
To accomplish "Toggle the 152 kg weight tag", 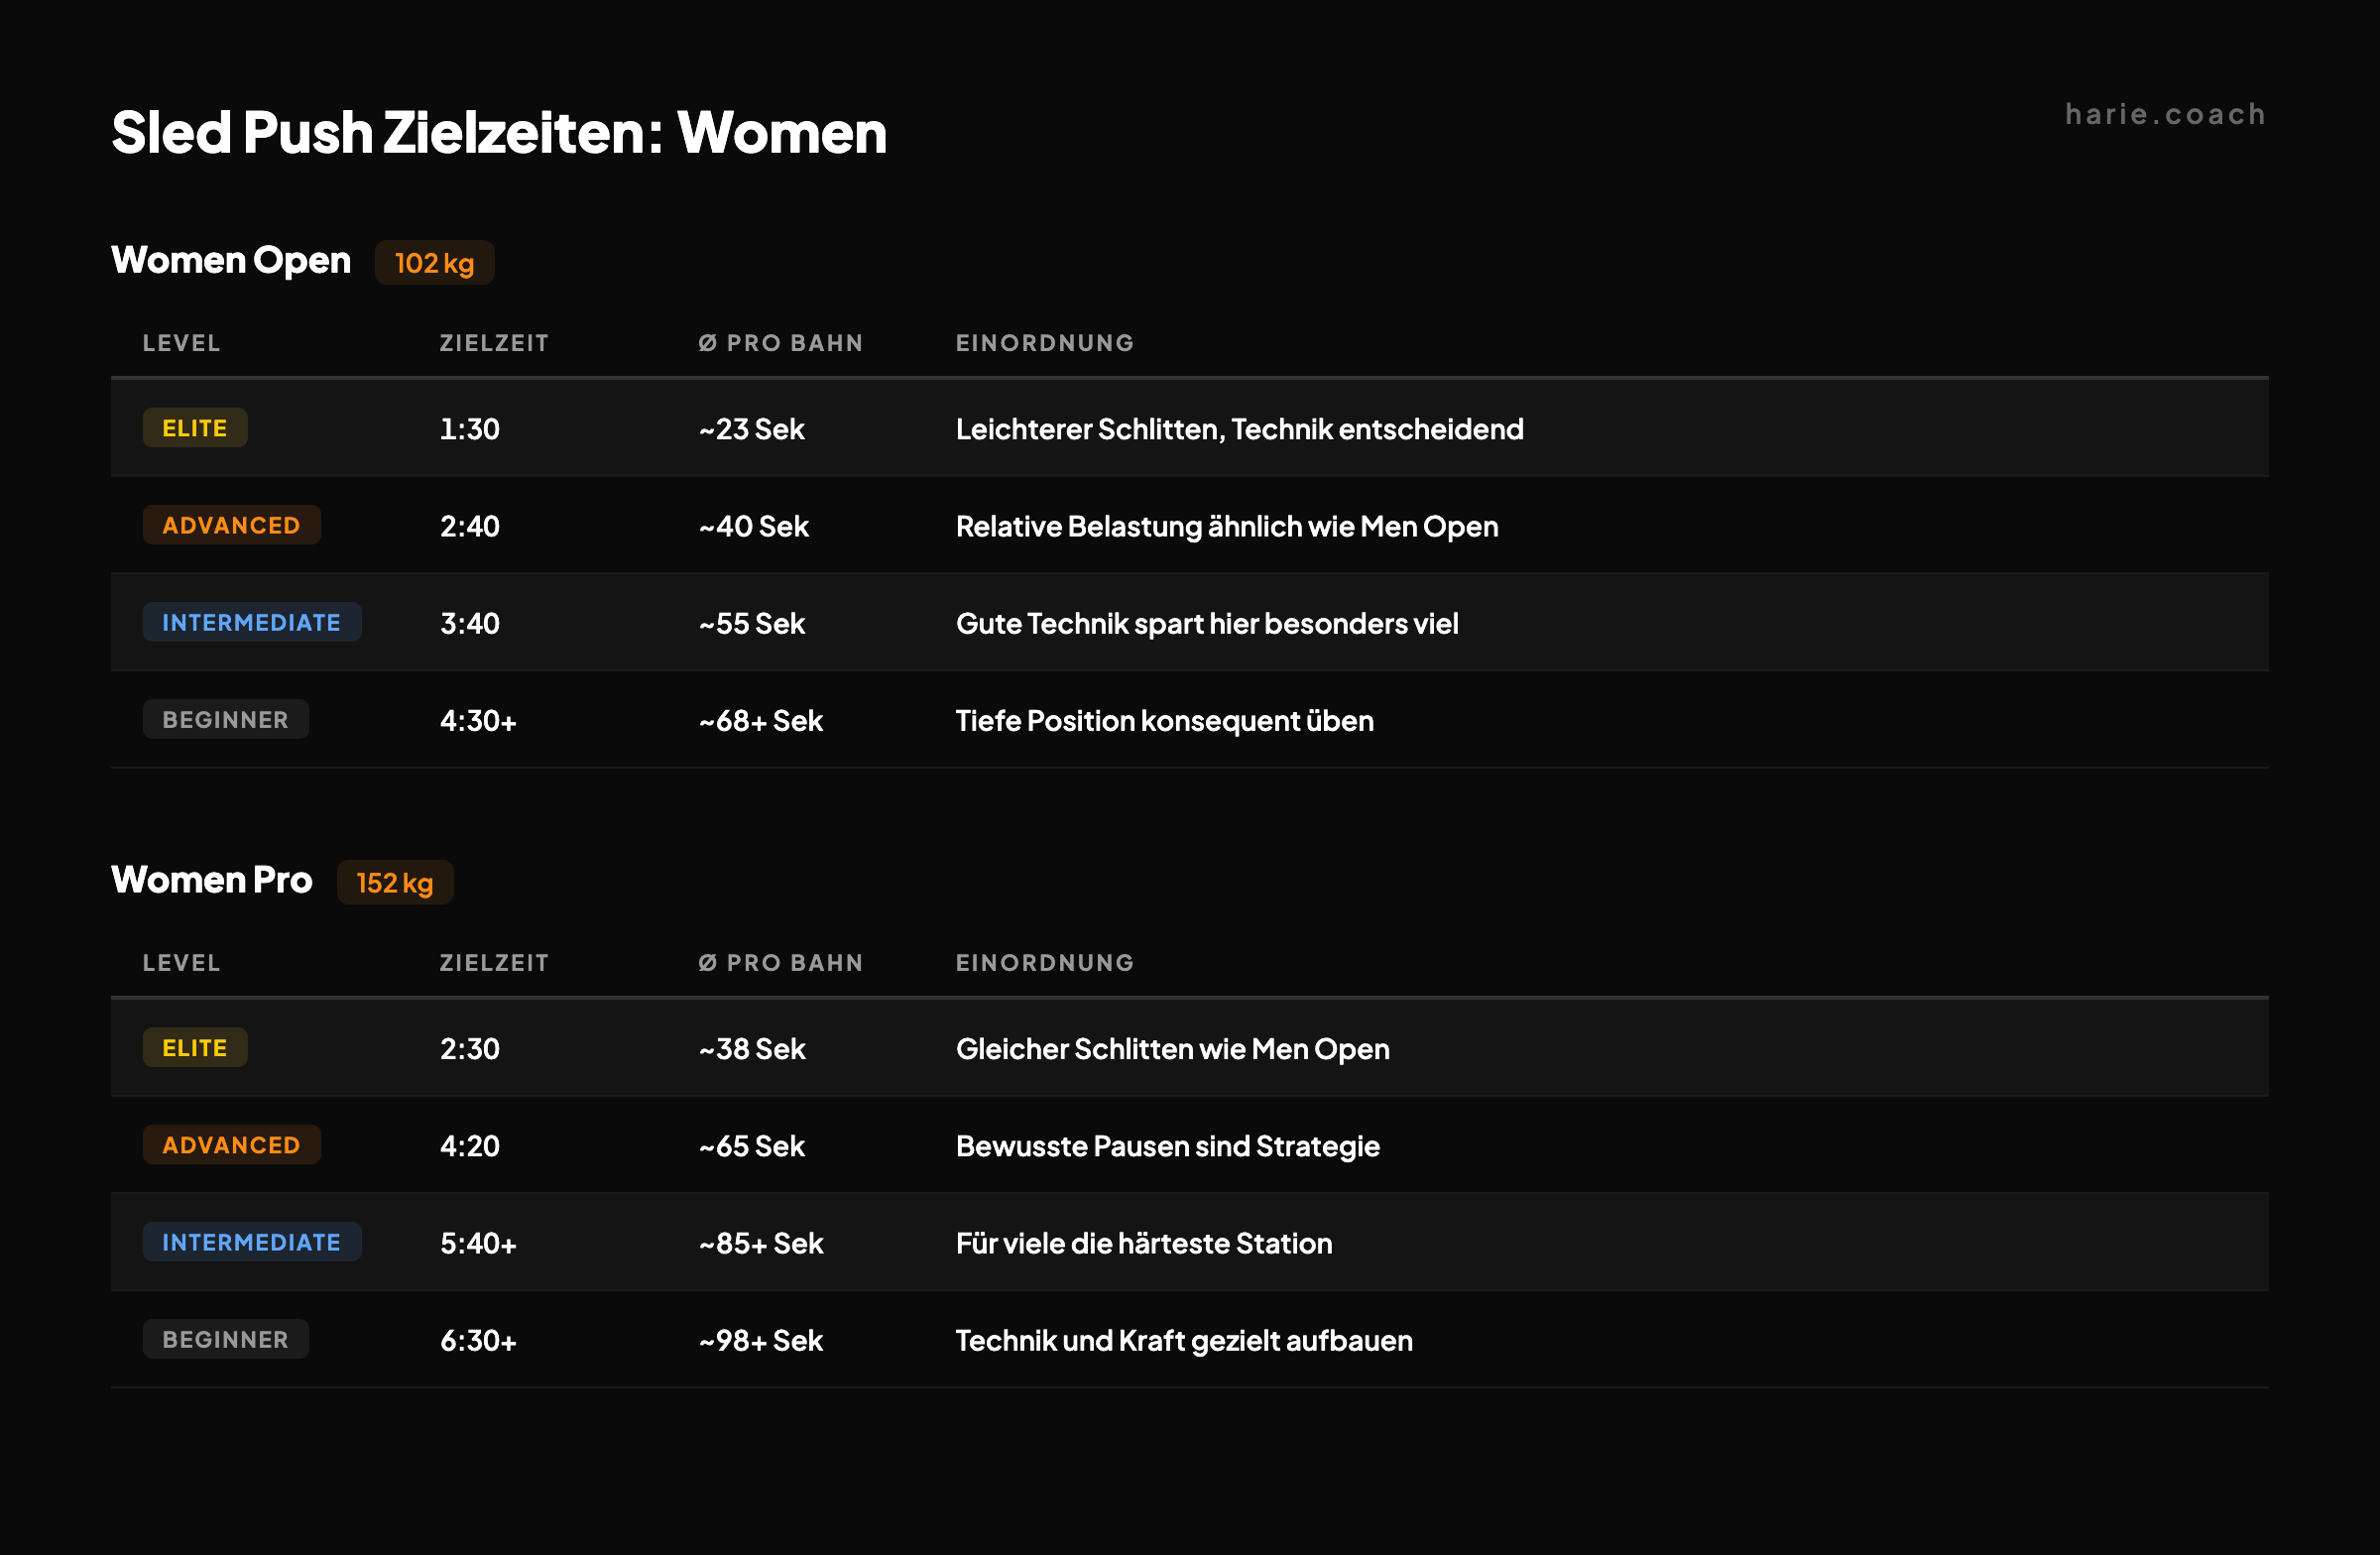I will [395, 882].
